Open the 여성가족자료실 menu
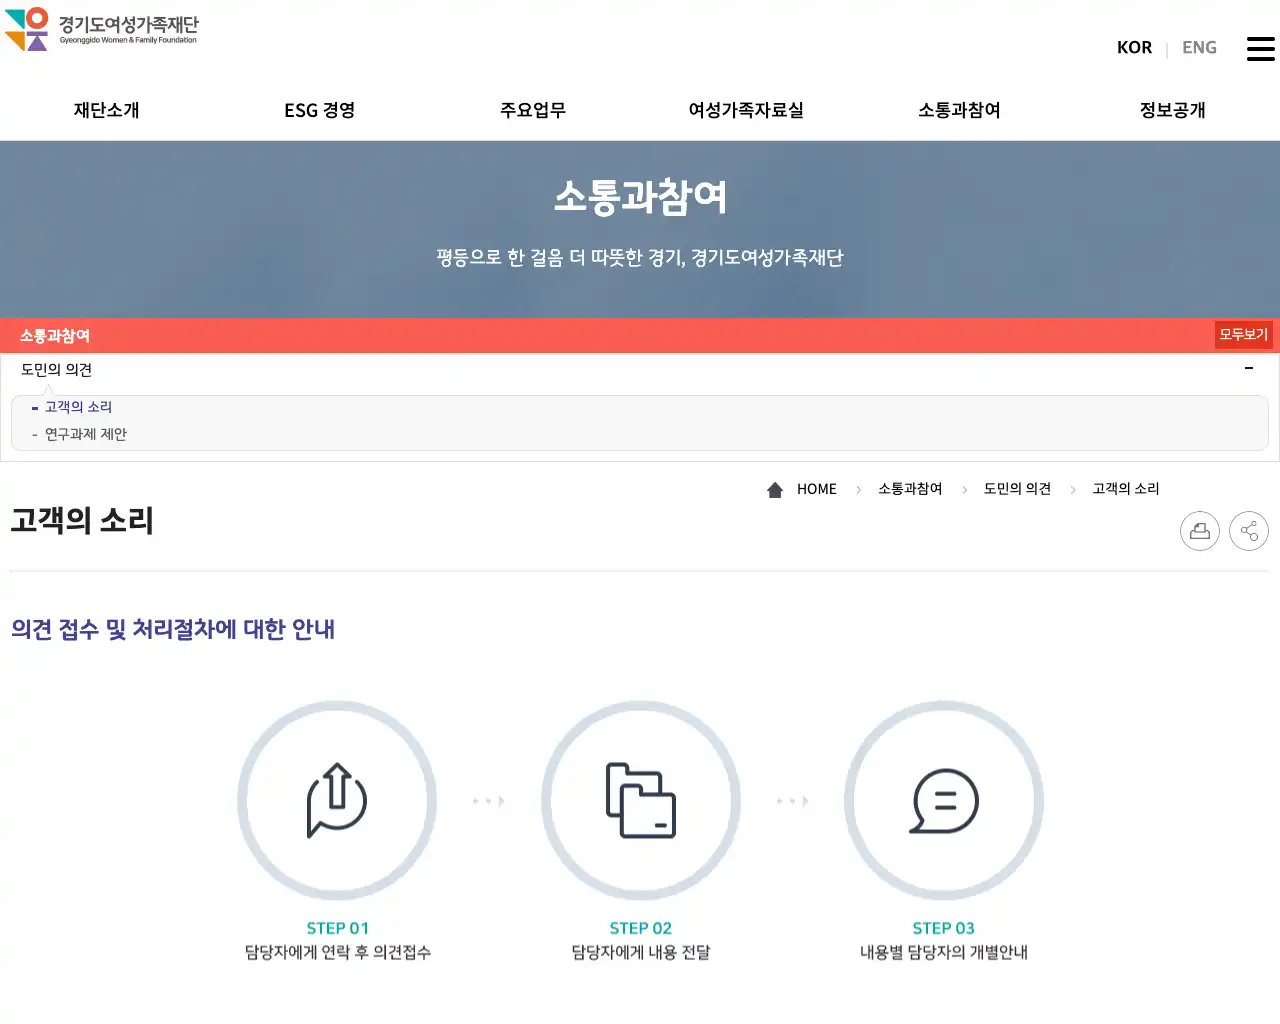Viewport: 1280px width, 1024px height. click(x=746, y=110)
